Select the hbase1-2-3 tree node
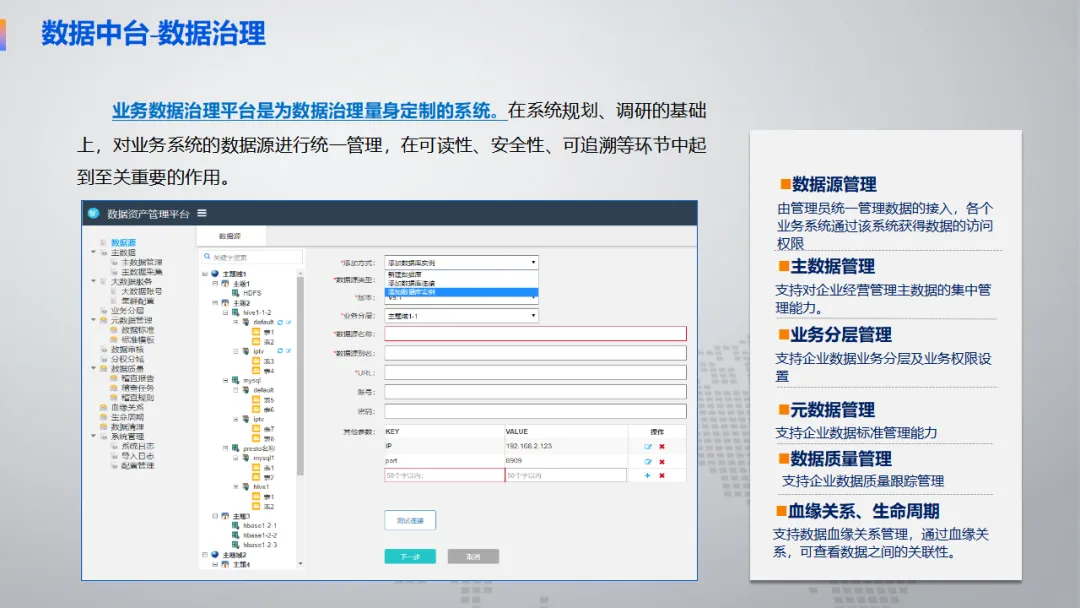The image size is (1080, 608). tap(260, 545)
